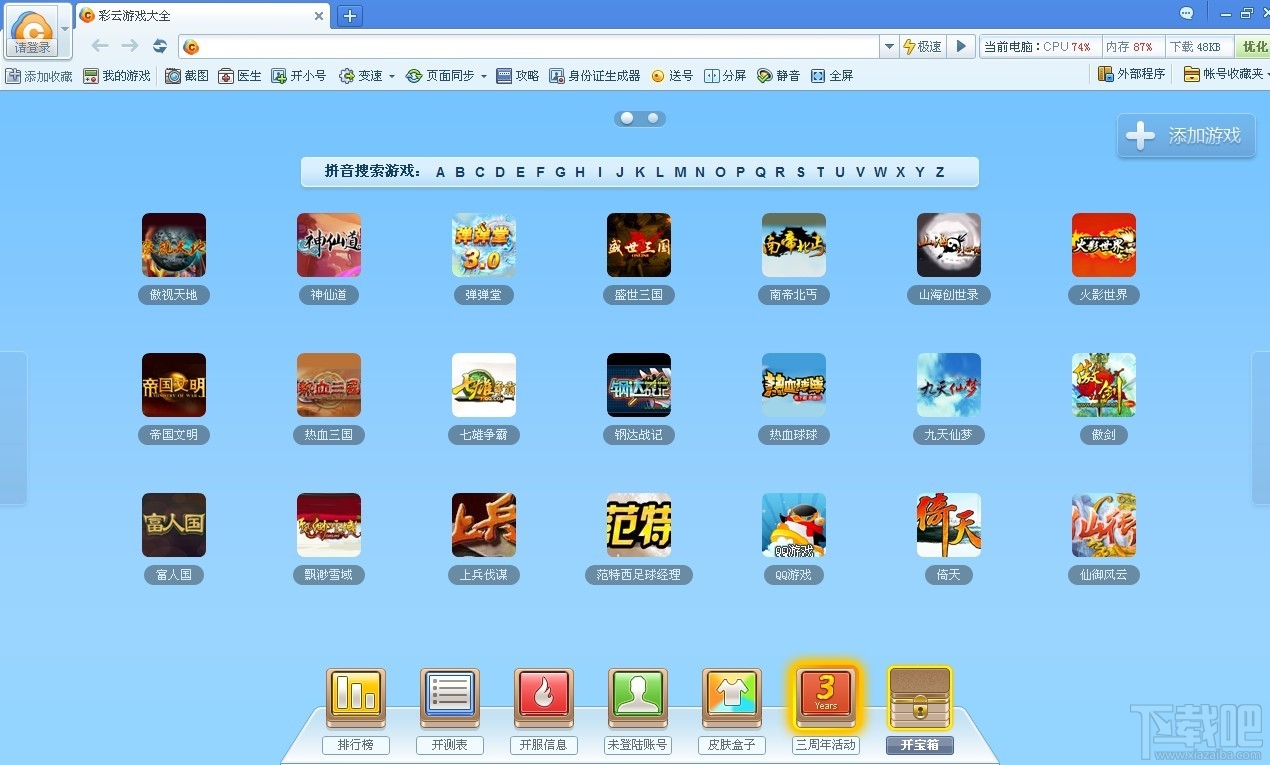Launch the 神仙道 game
The width and height of the screenshot is (1270, 765).
(x=329, y=245)
